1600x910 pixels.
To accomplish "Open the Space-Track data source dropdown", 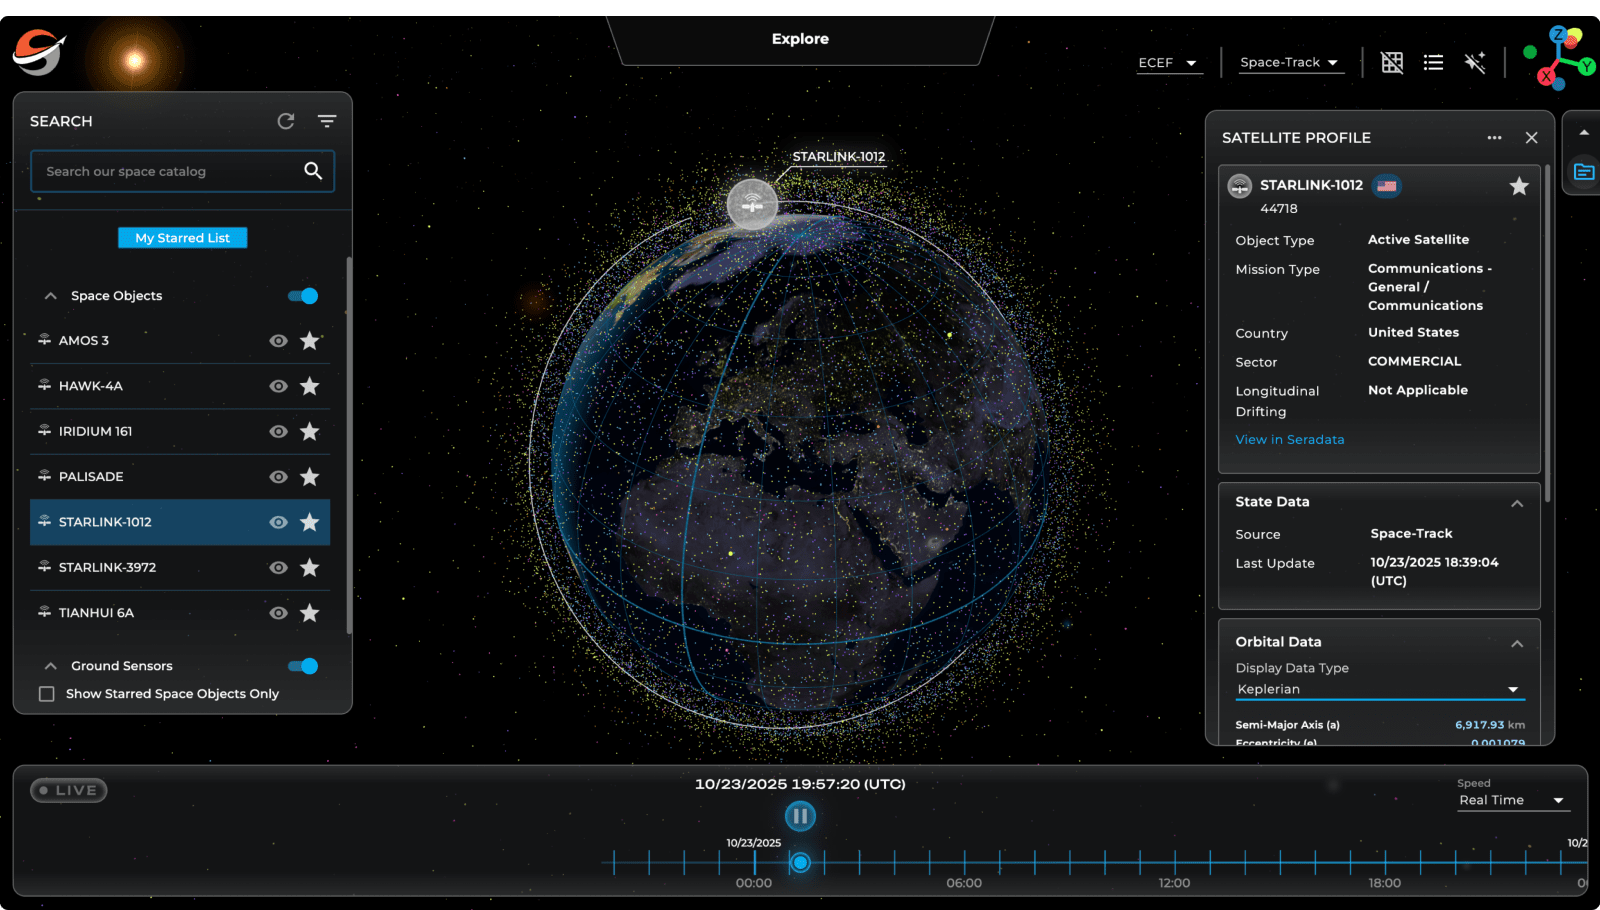I will [1291, 63].
